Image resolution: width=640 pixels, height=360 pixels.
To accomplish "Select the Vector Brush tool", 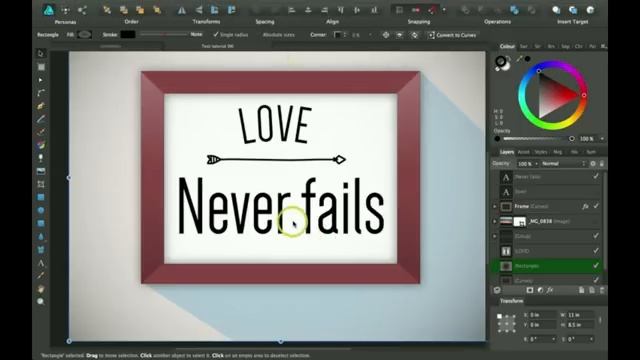I will pos(40,132).
